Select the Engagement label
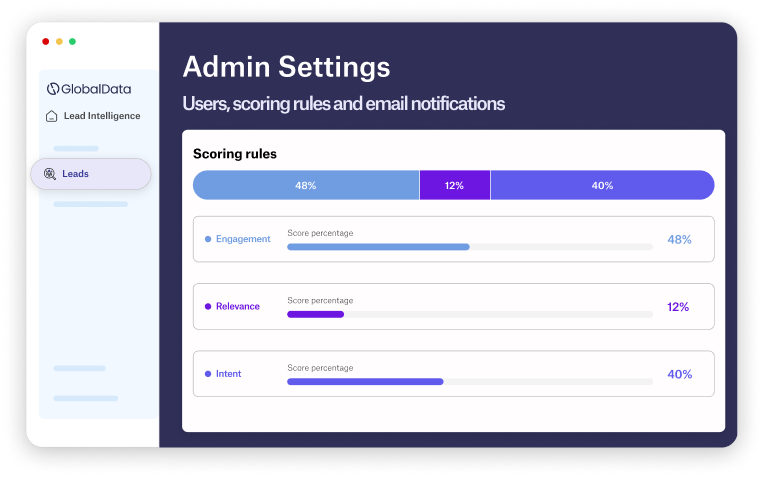 tap(243, 239)
